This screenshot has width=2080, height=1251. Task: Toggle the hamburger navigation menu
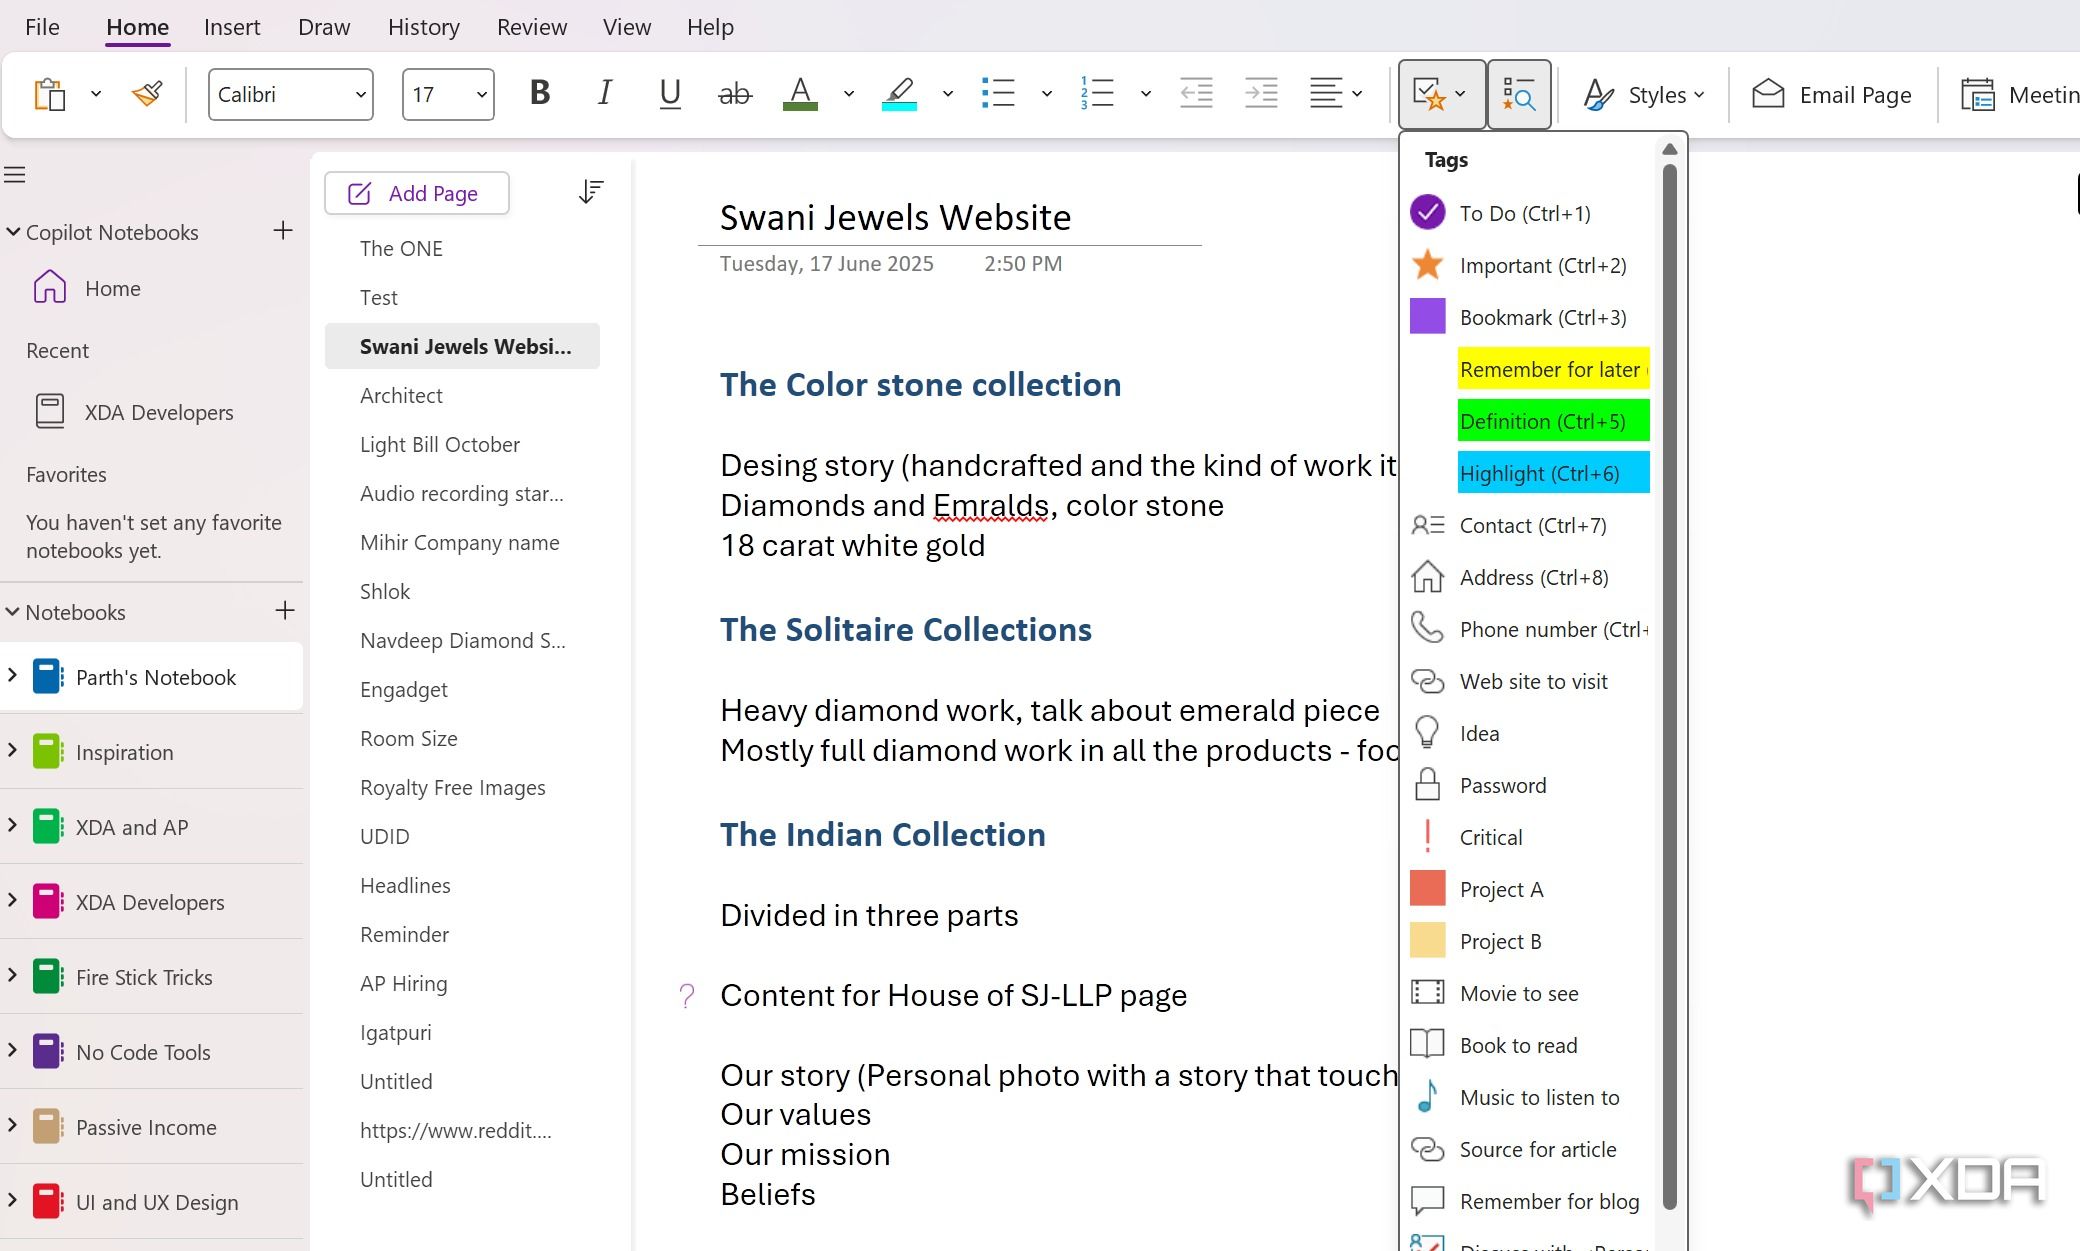click(15, 175)
